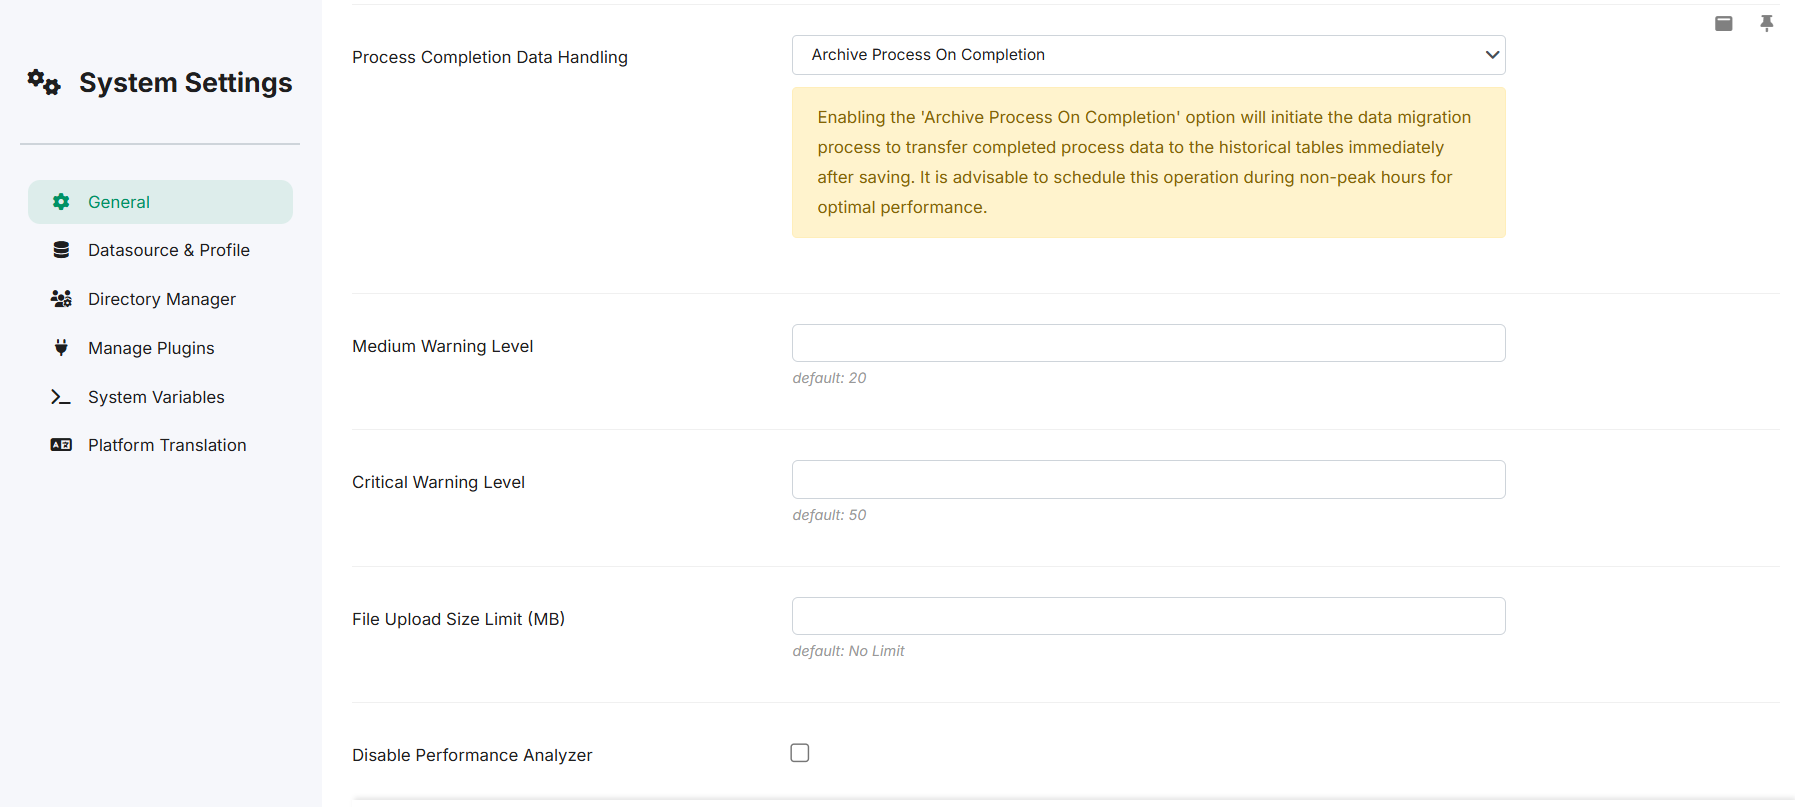This screenshot has height=807, width=1795.
Task: Click the dropdown arrow of Archive Process selector
Action: point(1492,55)
